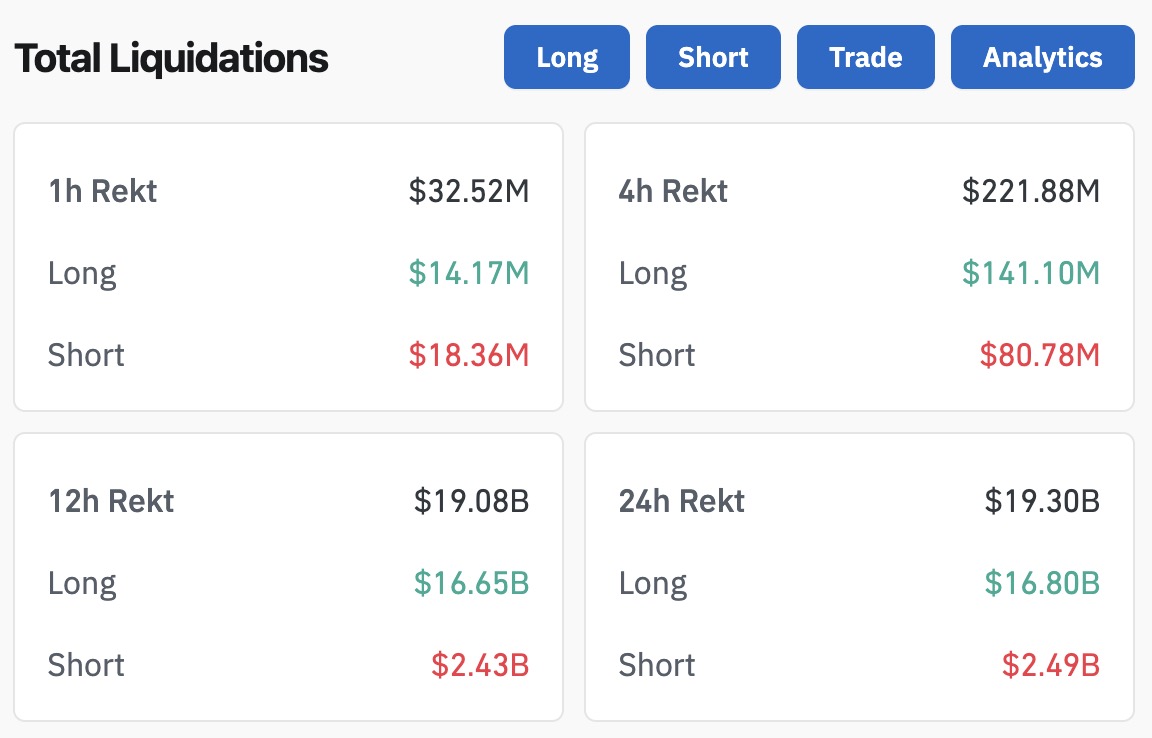This screenshot has height=738, width=1152.
Task: Click the red $18.36M short value
Action: [x=468, y=355]
